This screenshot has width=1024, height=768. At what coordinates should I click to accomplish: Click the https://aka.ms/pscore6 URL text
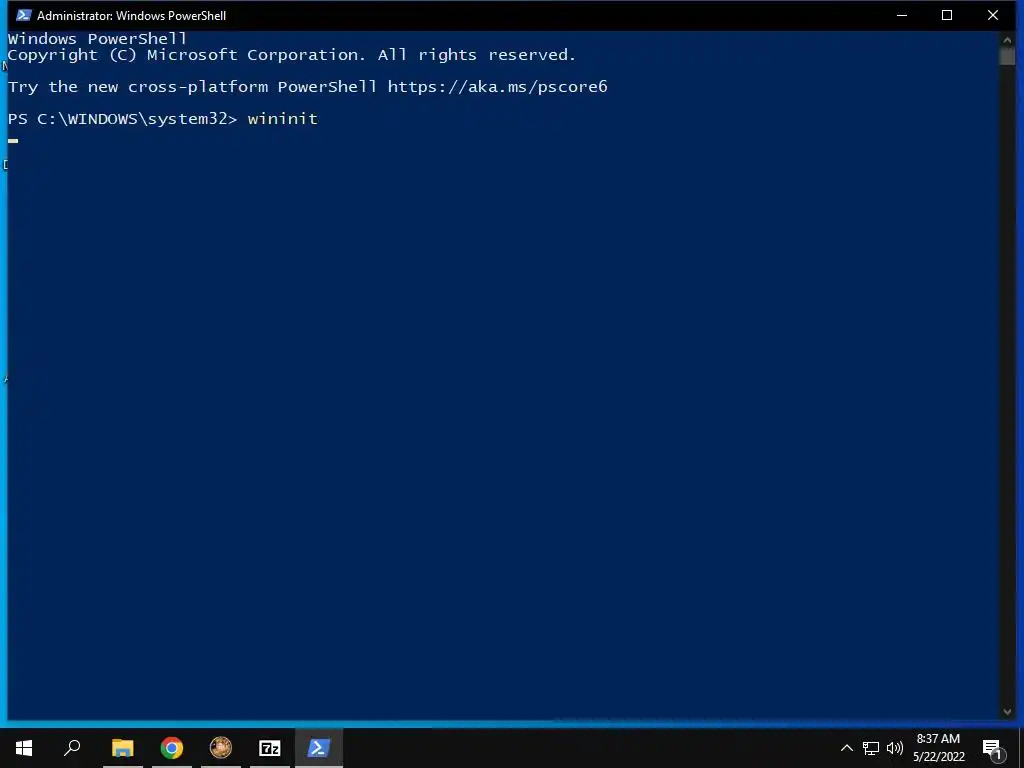pos(498,87)
